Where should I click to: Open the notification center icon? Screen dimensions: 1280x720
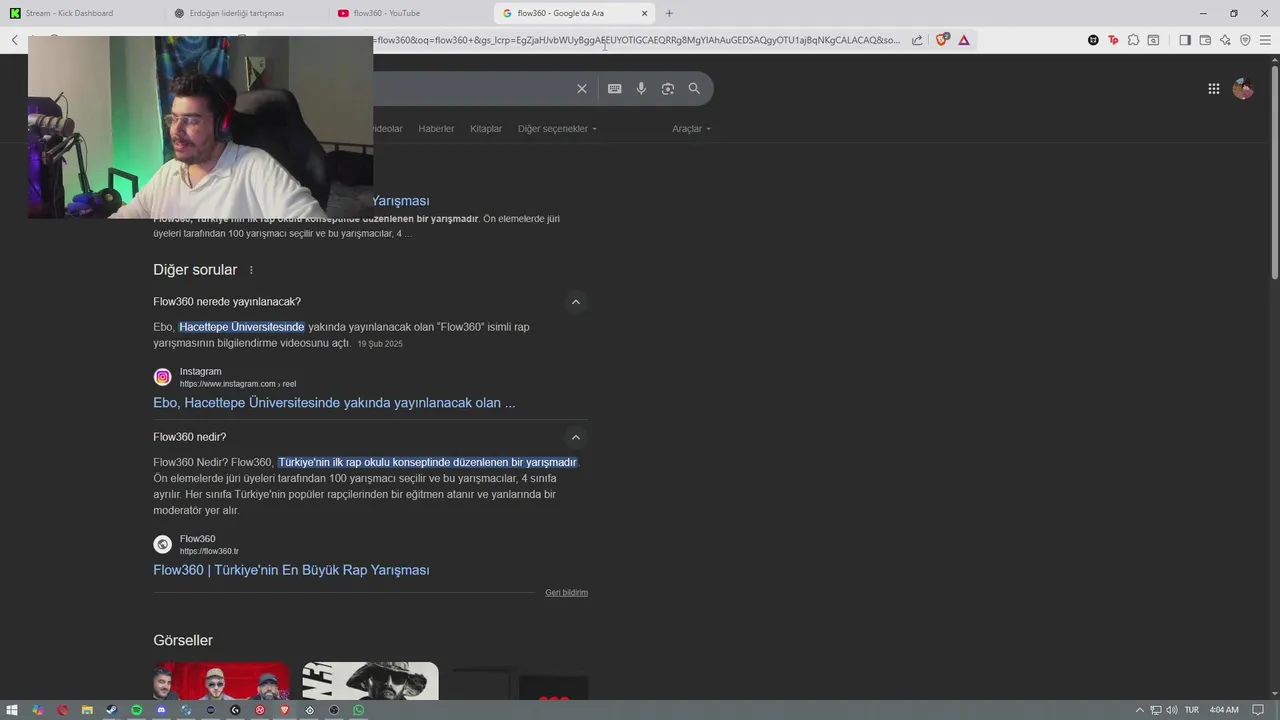pyautogui.click(x=1258, y=710)
